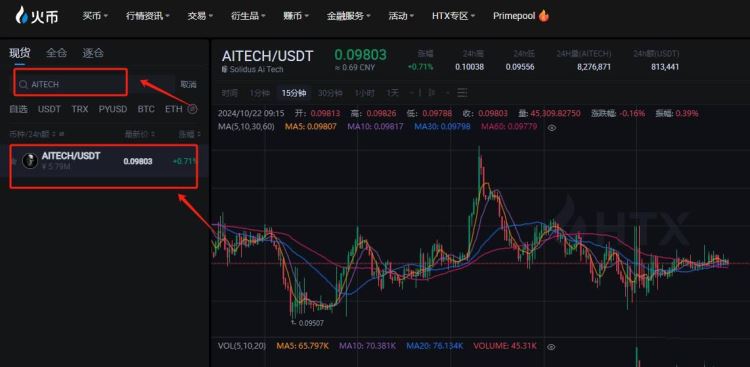Click the 24h high value 0.10038
This screenshot has height=367, width=750.
(469, 67)
